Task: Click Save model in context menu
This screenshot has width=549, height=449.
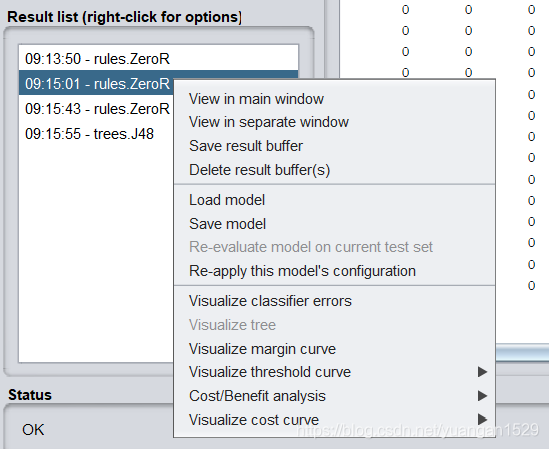Action: (334, 224)
